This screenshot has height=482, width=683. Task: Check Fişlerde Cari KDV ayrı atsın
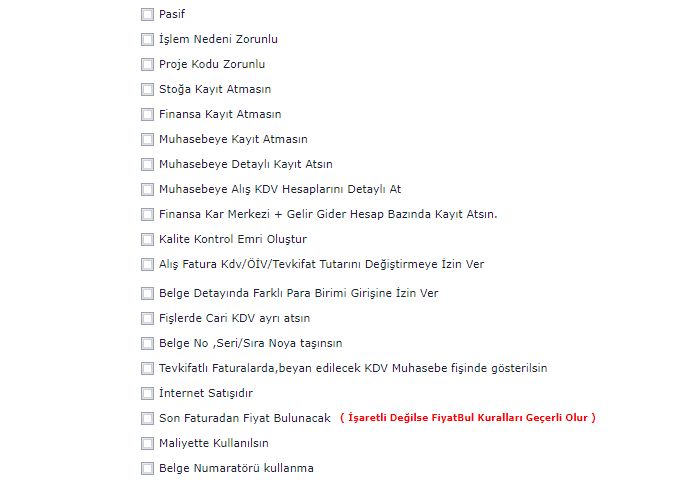(x=148, y=319)
